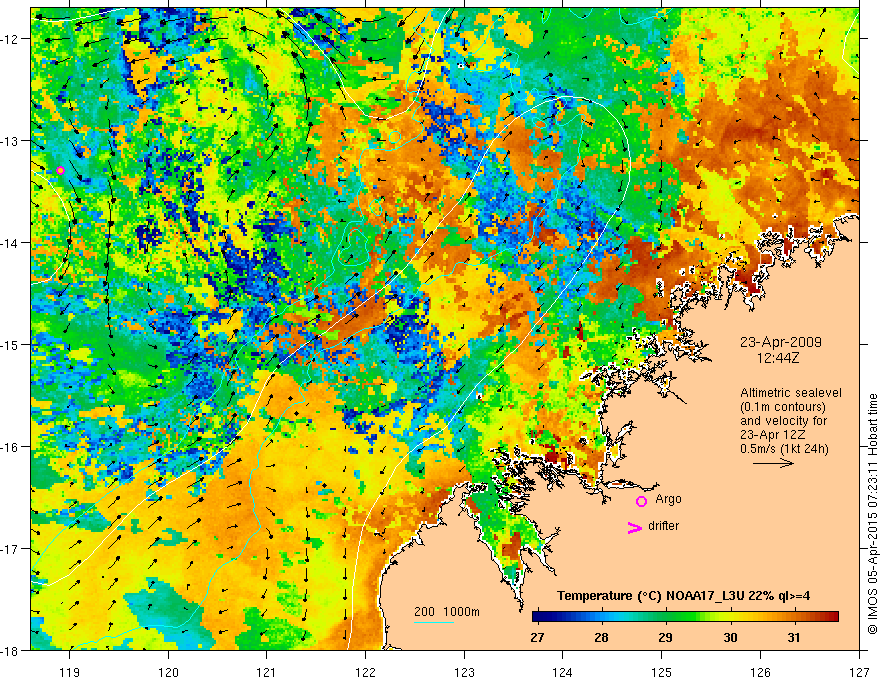Screen dimensions: 880x680
Task: Click the latitude label -15
Action: (x=10, y=344)
